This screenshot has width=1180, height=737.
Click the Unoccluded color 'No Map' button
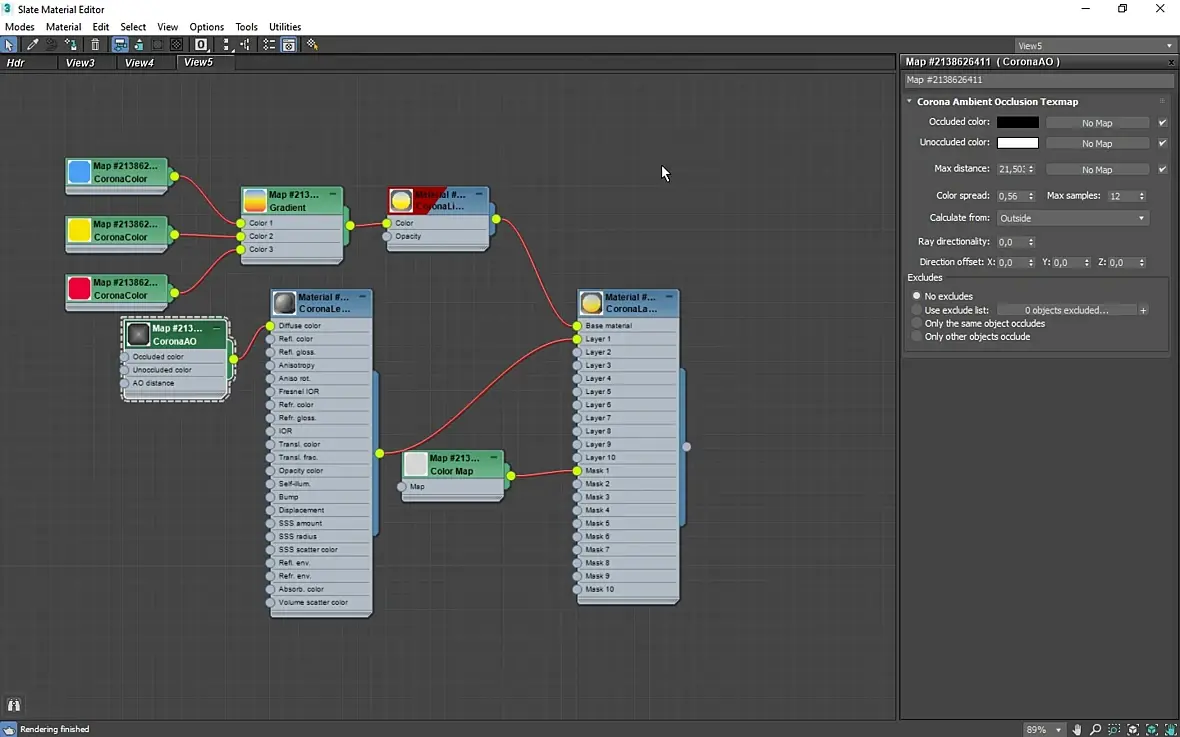click(x=1096, y=143)
